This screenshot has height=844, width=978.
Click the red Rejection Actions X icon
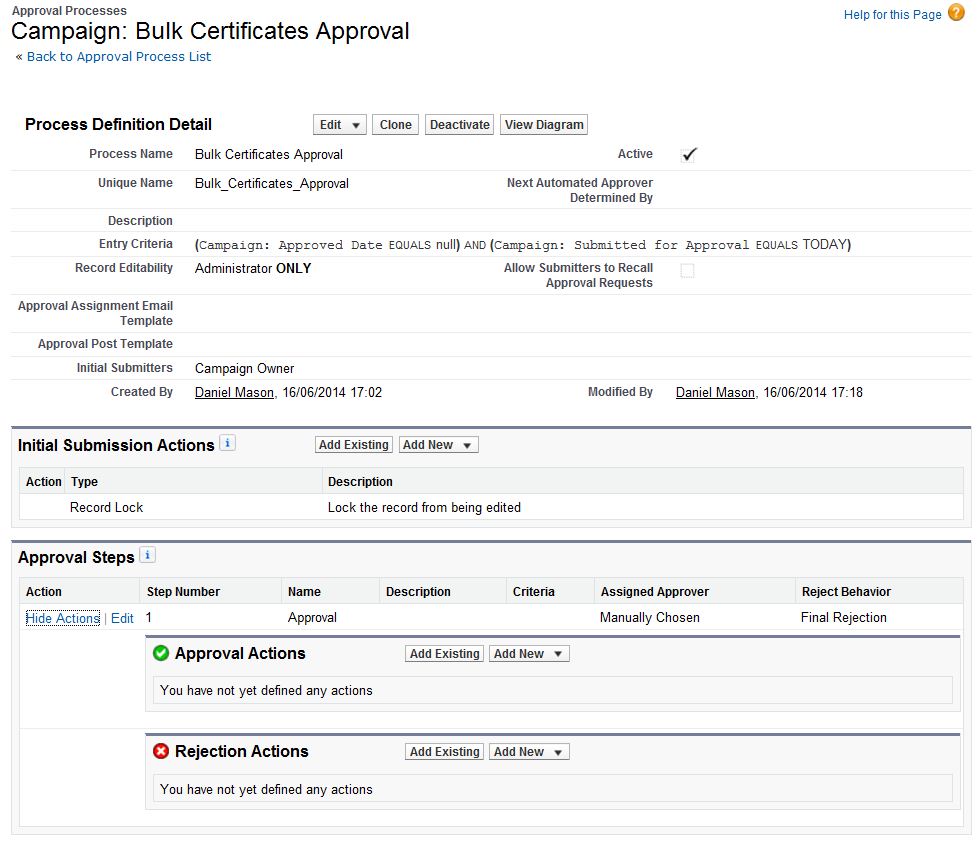[x=161, y=751]
